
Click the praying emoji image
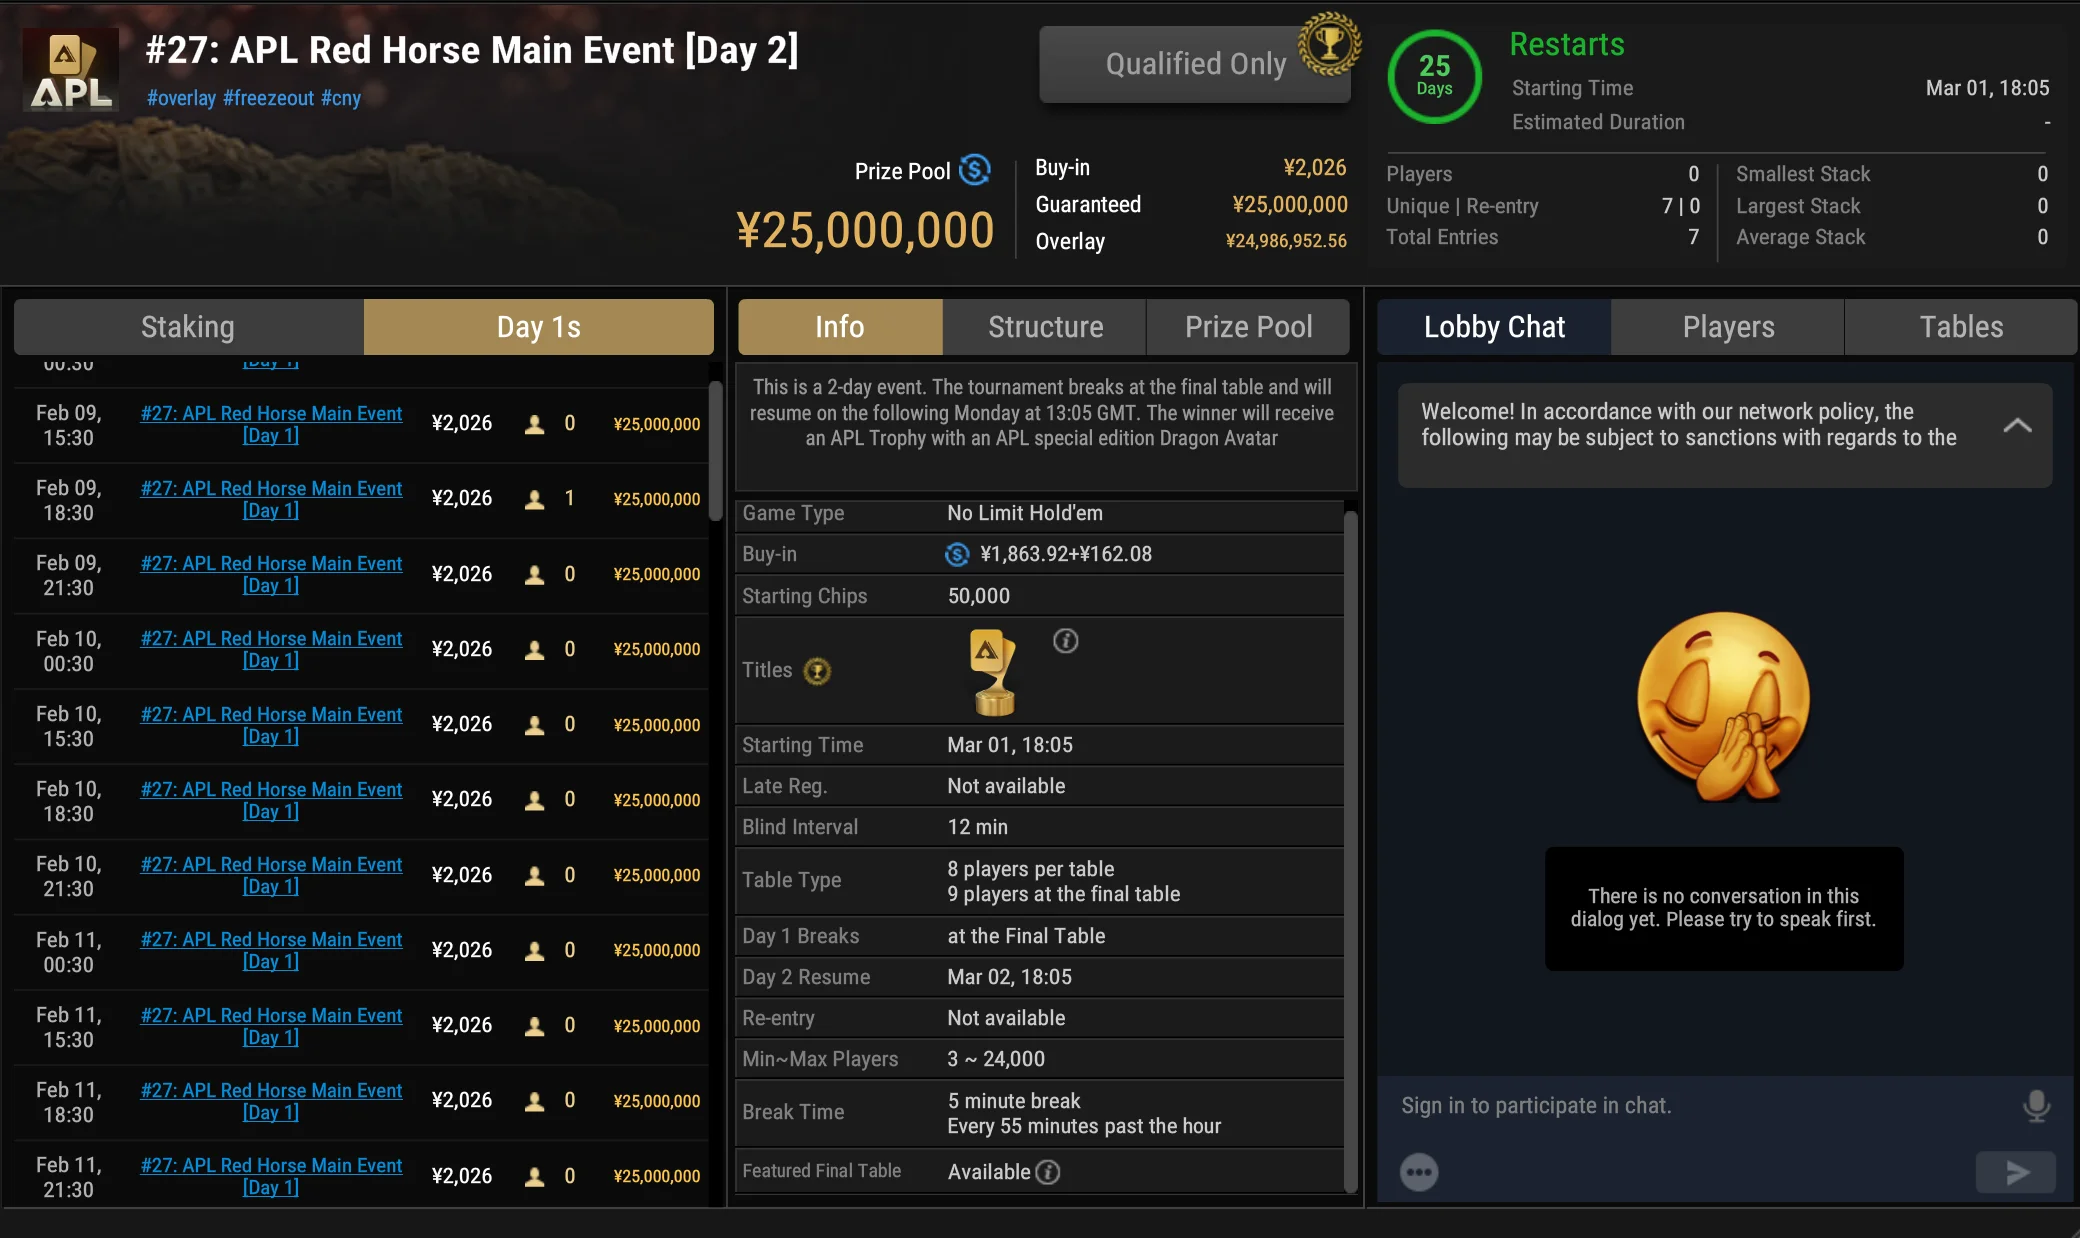point(1723,707)
